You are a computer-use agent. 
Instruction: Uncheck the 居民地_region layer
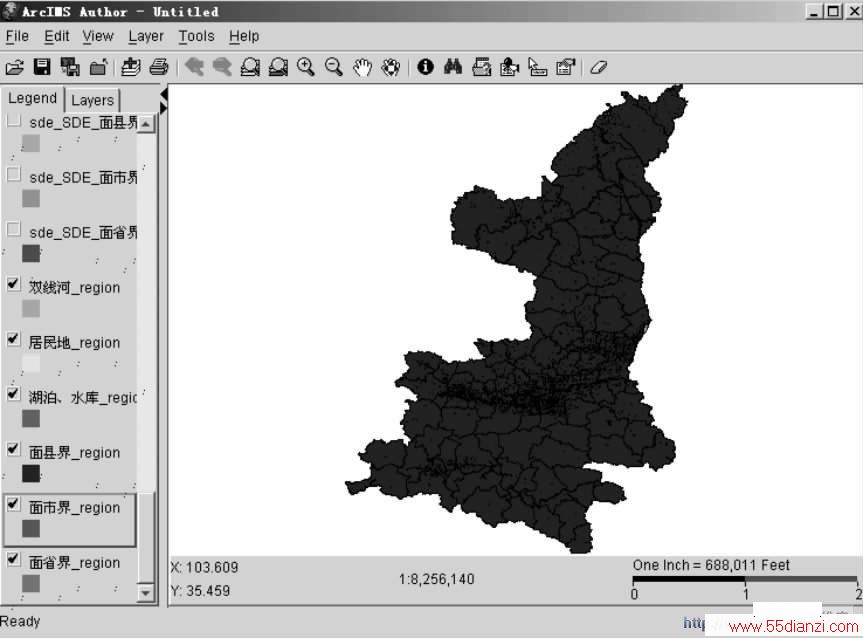[14, 339]
